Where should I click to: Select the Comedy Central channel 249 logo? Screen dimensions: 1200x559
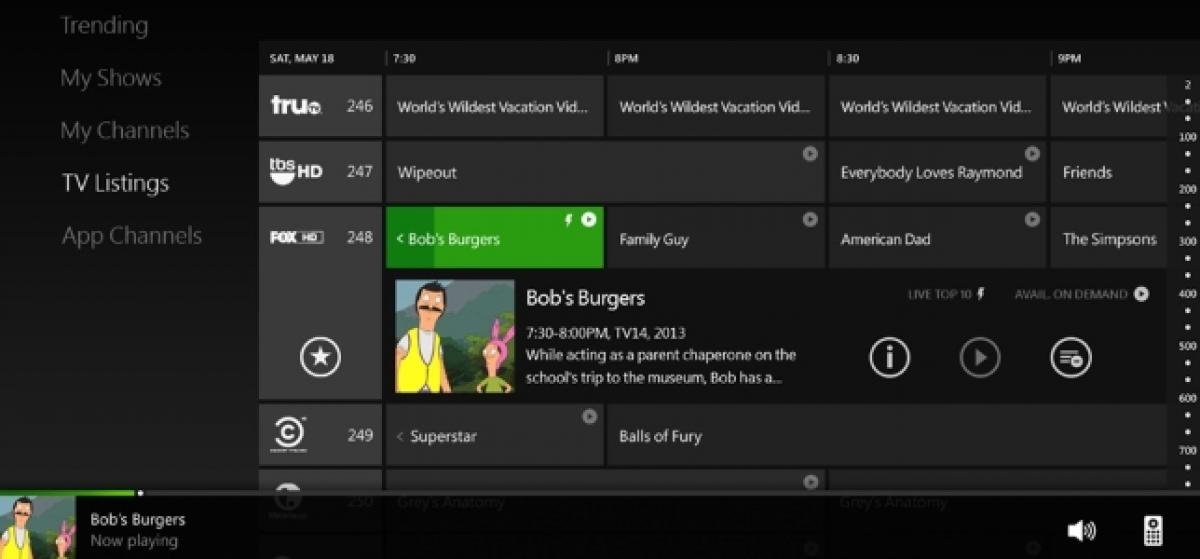pos(289,434)
